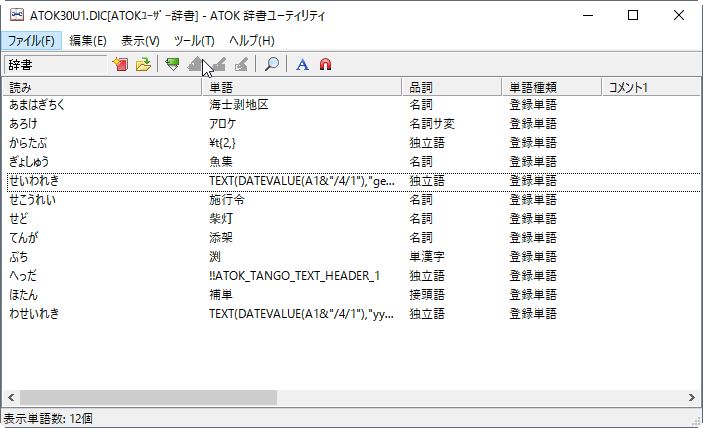The height and width of the screenshot is (428, 703).
Task: Click the second grayed-out pencil icon
Action: coord(218,65)
